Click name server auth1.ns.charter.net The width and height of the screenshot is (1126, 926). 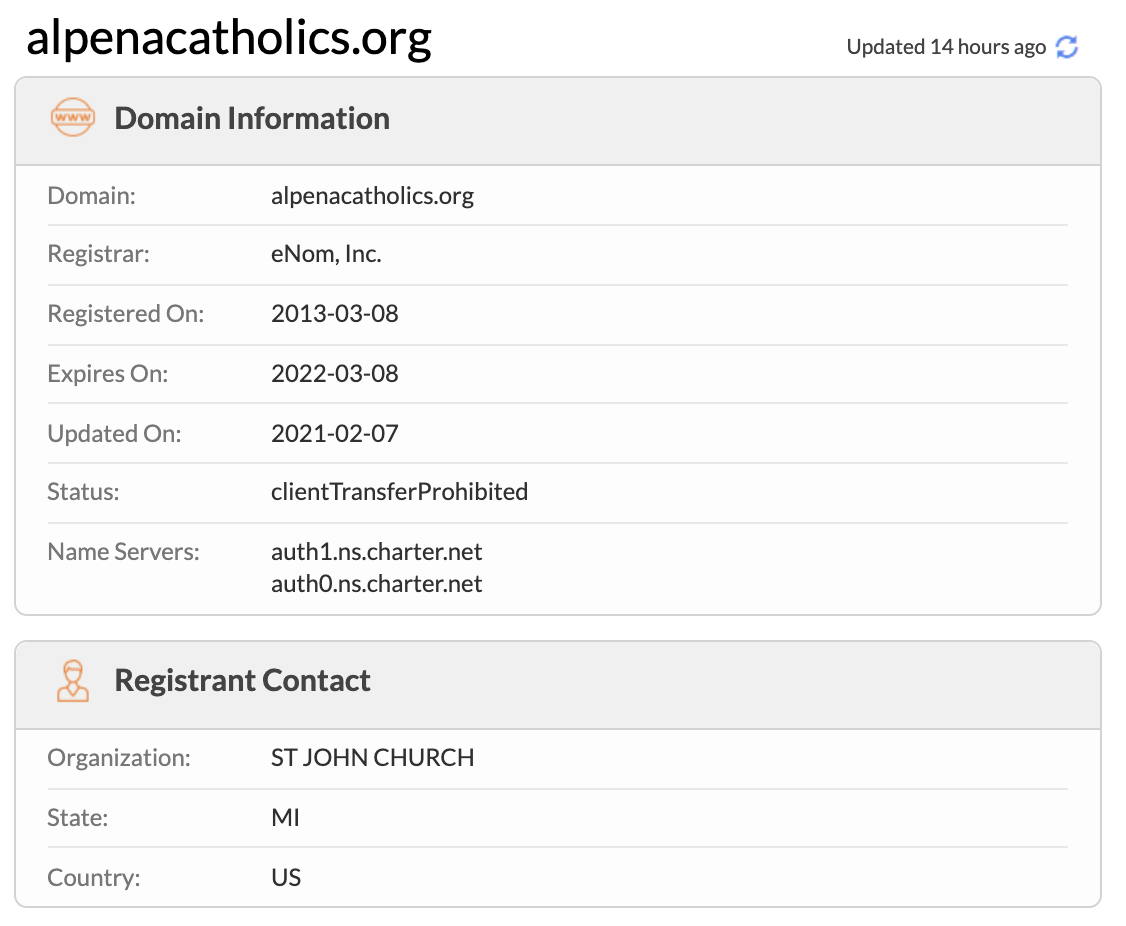(377, 552)
